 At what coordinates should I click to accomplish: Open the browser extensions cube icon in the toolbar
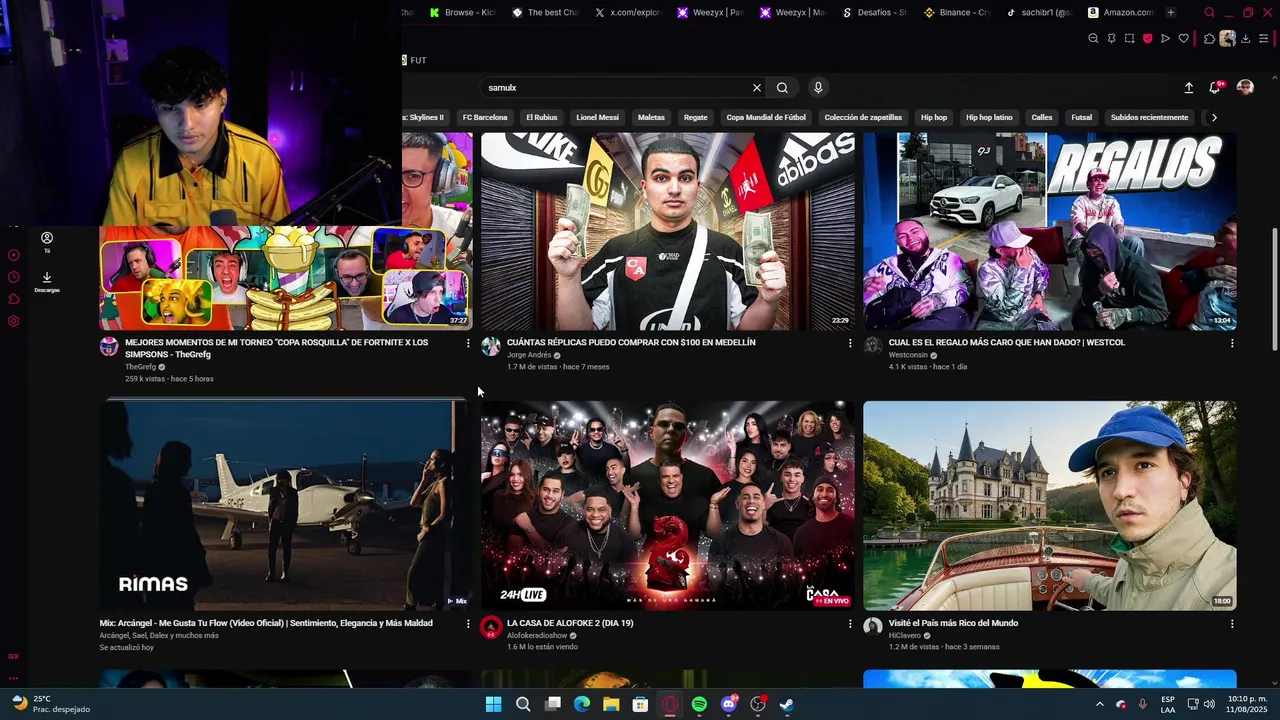point(1209,39)
